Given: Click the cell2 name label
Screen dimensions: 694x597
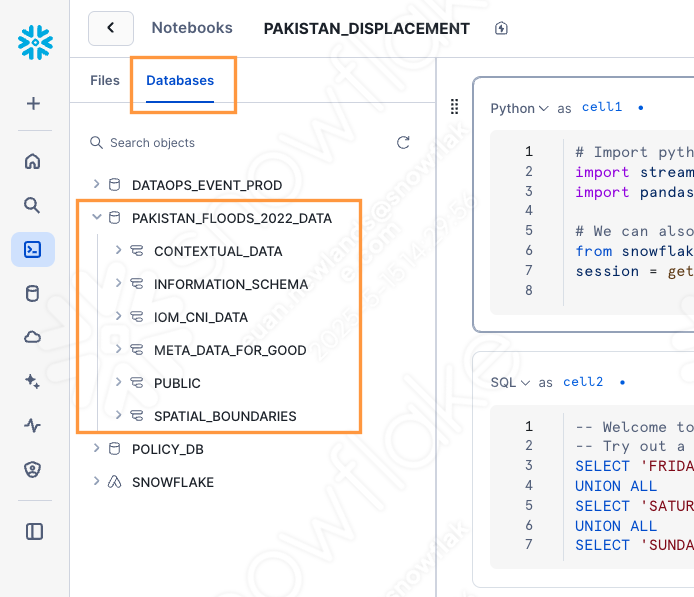Looking at the screenshot, I should coord(583,382).
